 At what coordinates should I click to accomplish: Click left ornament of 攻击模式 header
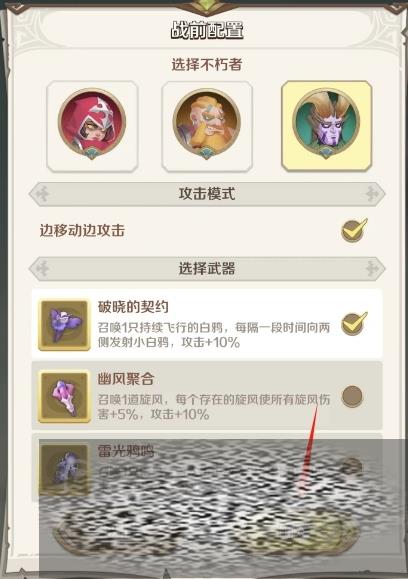(43, 193)
